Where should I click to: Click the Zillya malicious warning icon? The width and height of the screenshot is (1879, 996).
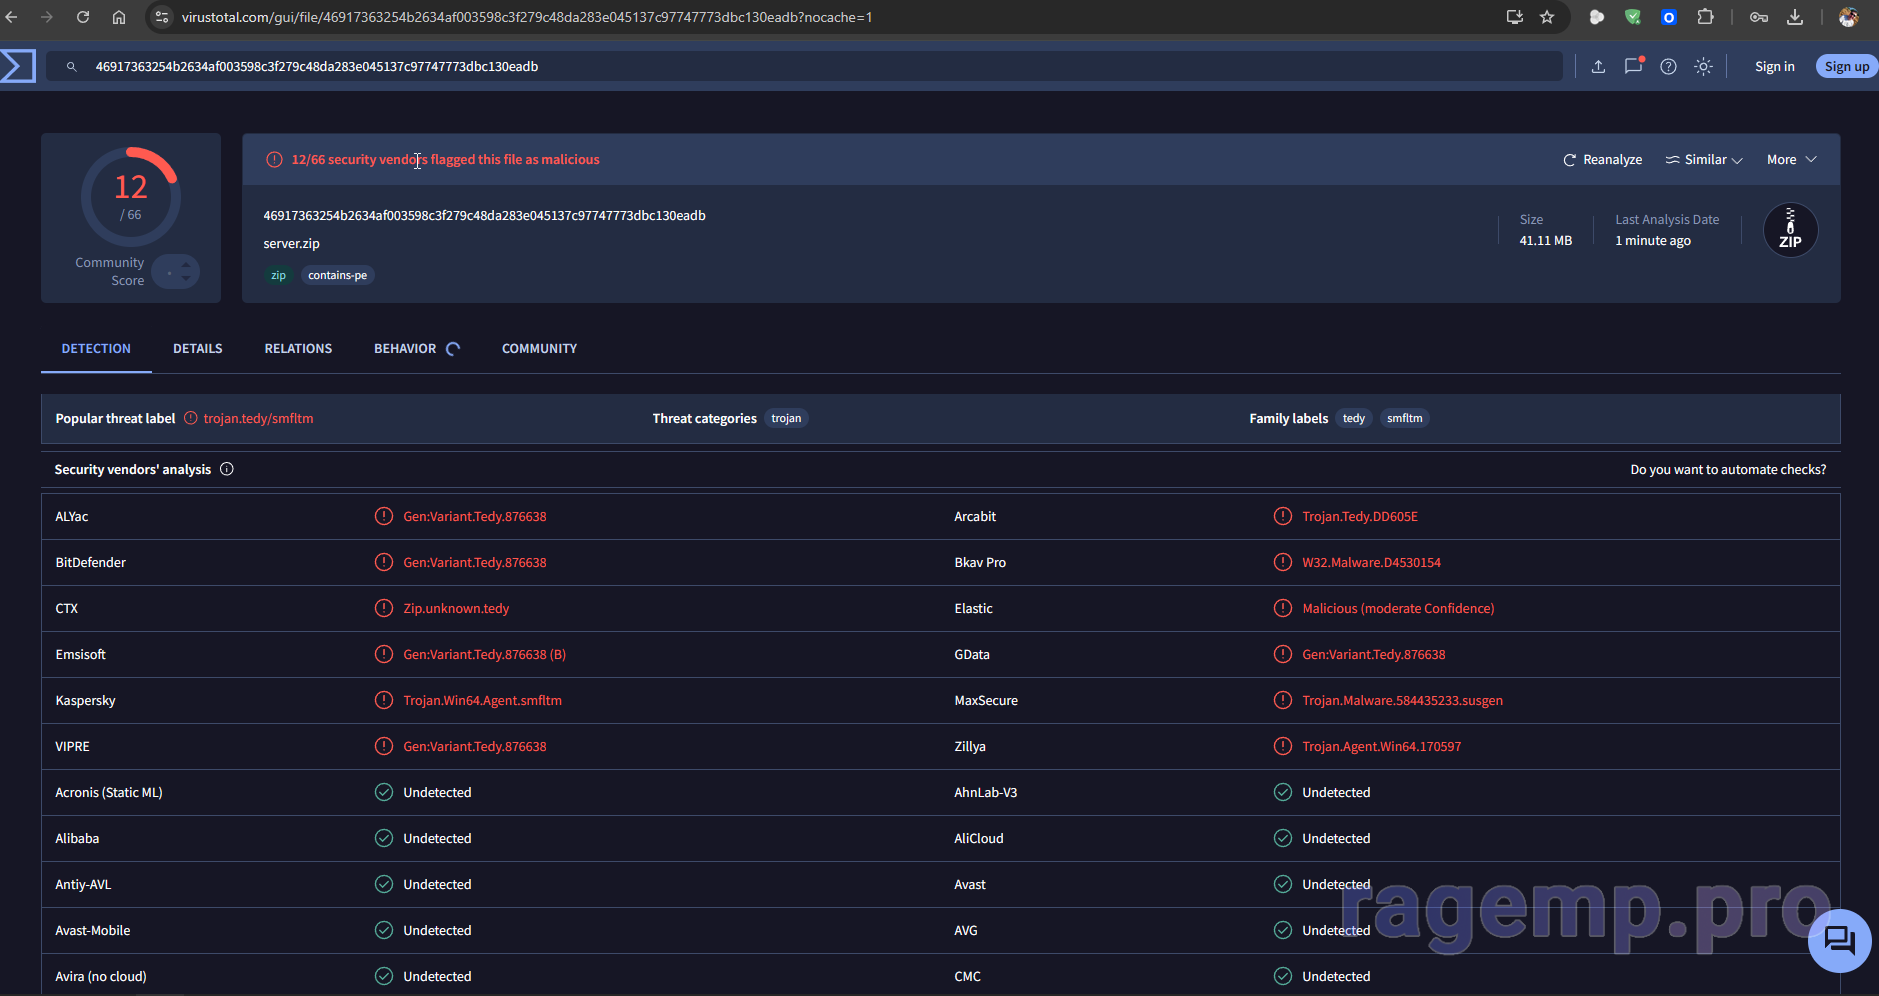click(1283, 746)
